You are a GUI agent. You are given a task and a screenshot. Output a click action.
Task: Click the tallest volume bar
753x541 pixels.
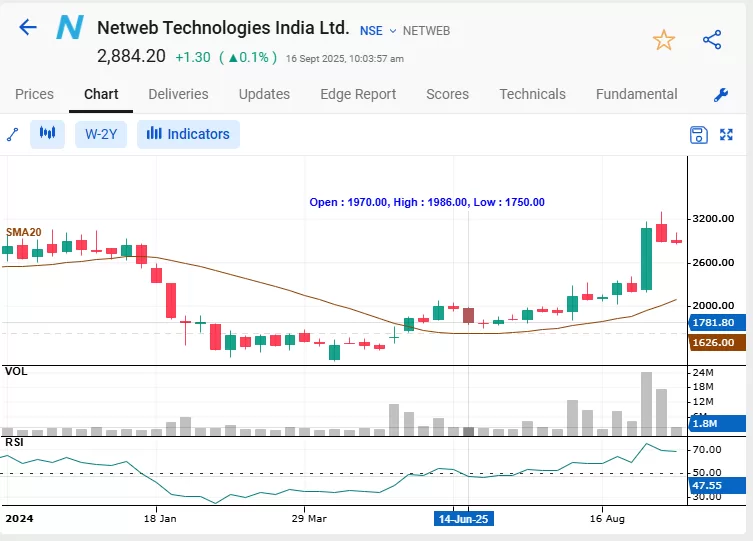pos(646,404)
